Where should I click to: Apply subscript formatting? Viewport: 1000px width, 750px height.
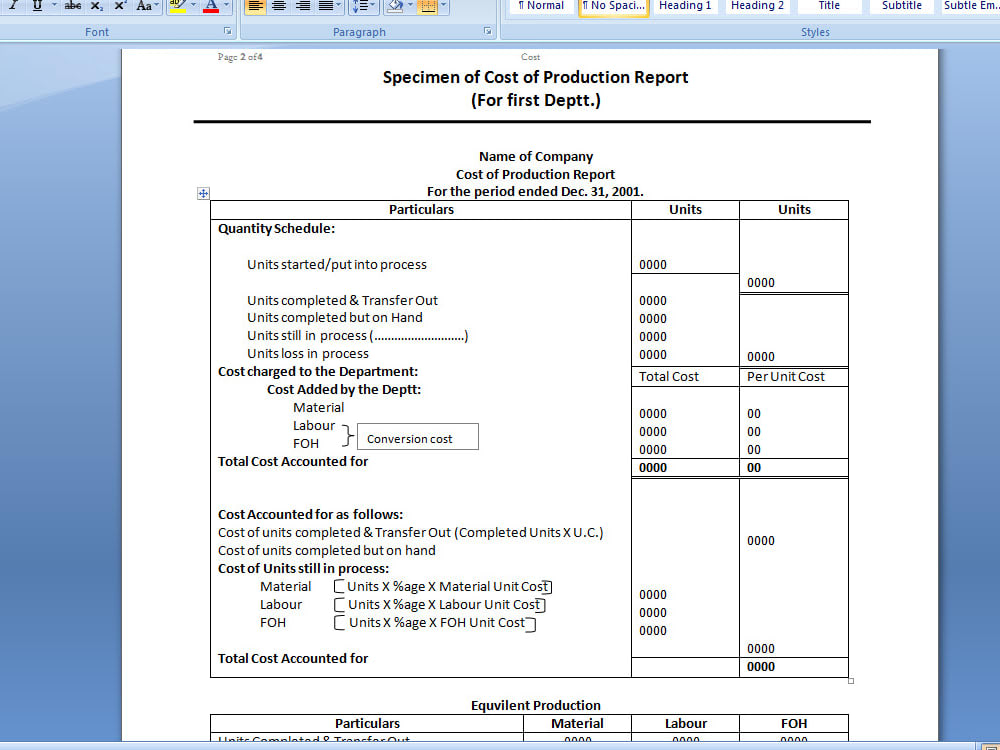(96, 5)
